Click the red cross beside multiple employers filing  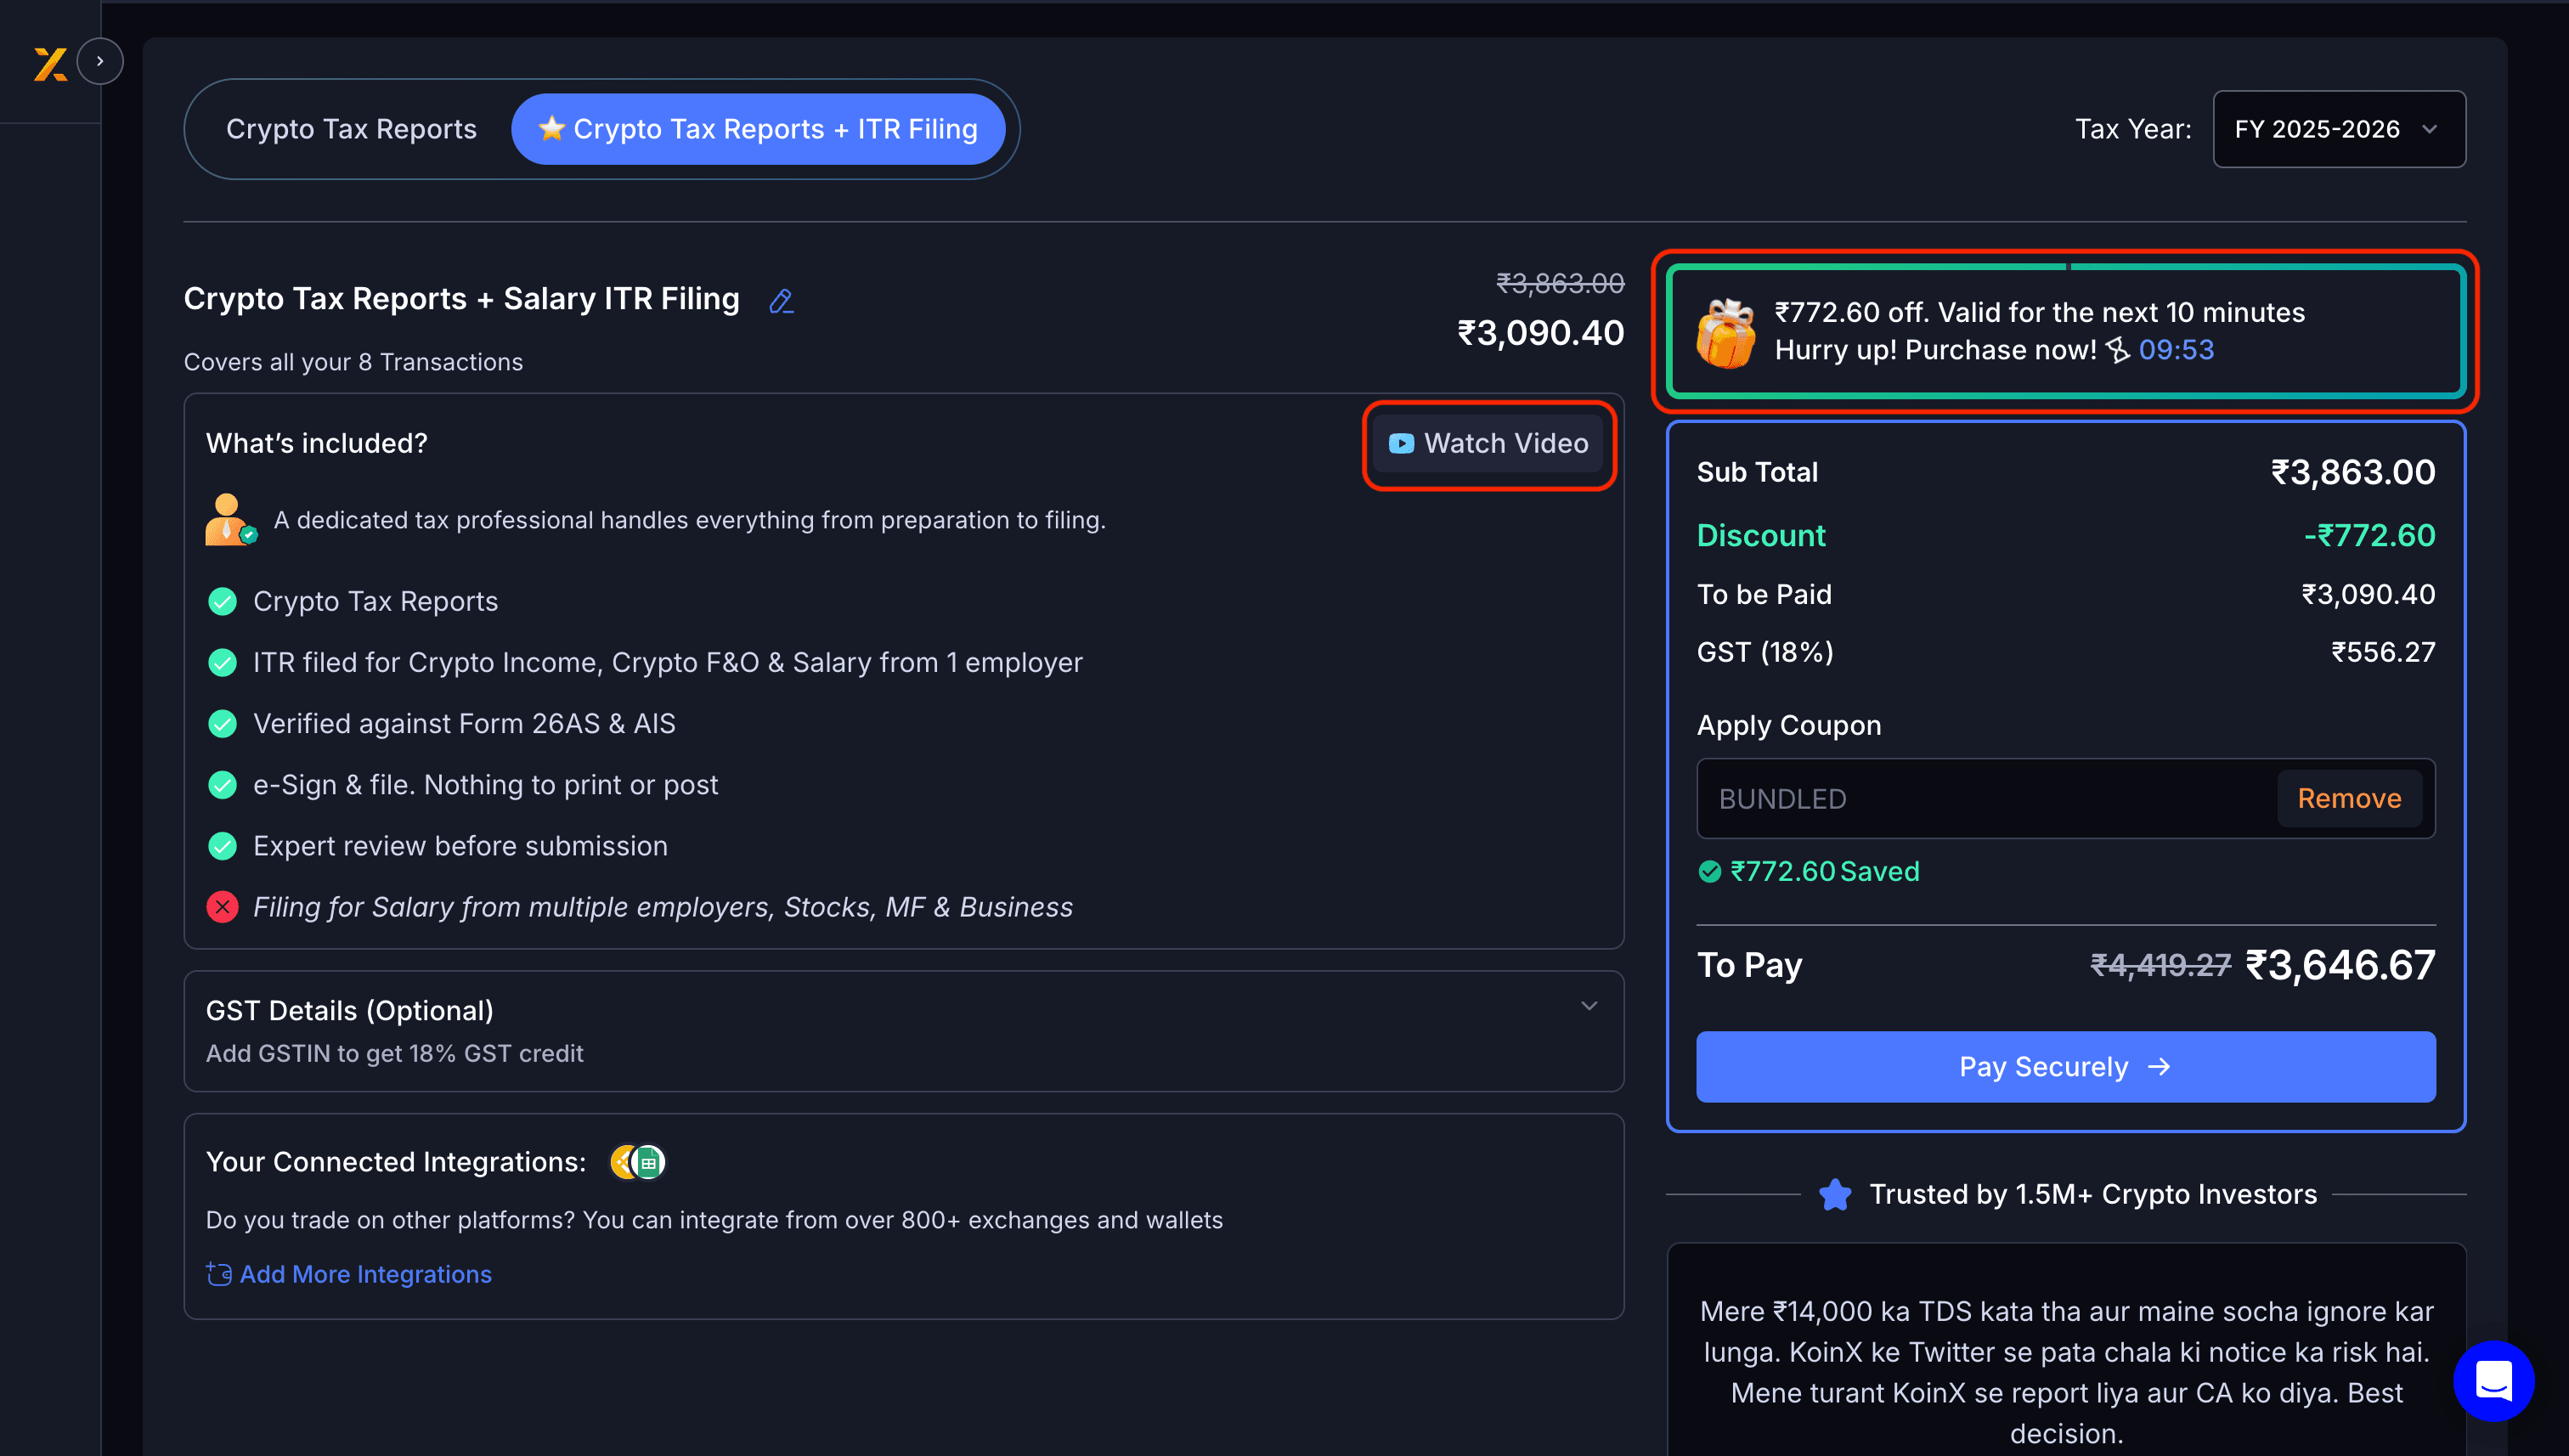tap(222, 907)
